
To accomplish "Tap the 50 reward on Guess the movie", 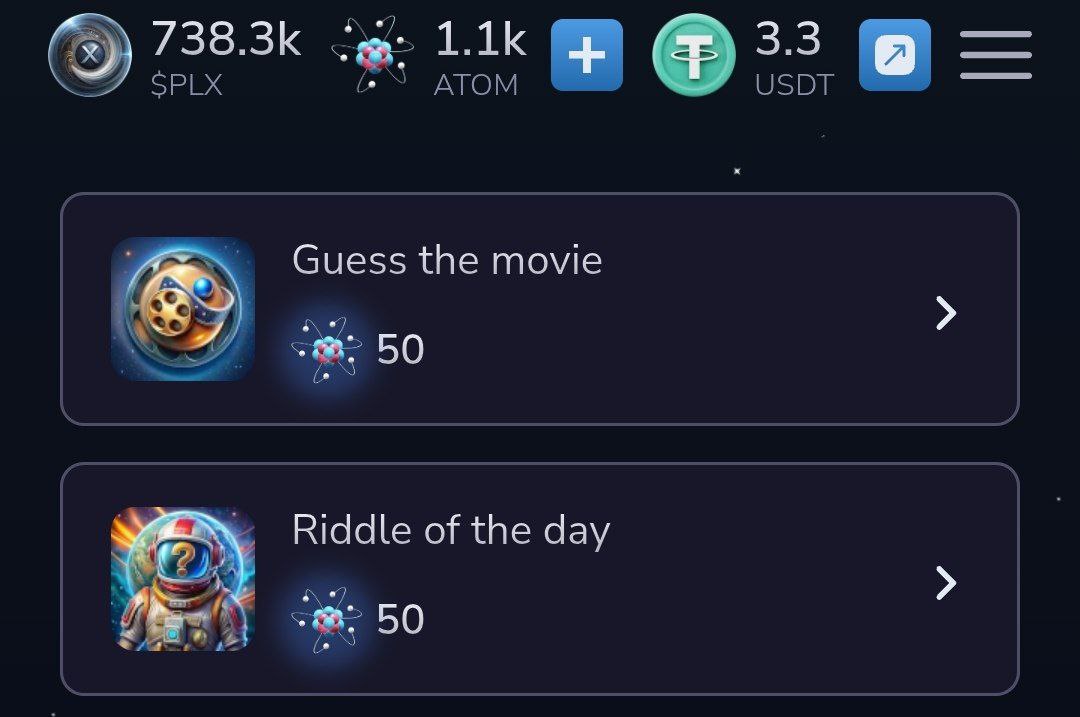I will pos(400,349).
